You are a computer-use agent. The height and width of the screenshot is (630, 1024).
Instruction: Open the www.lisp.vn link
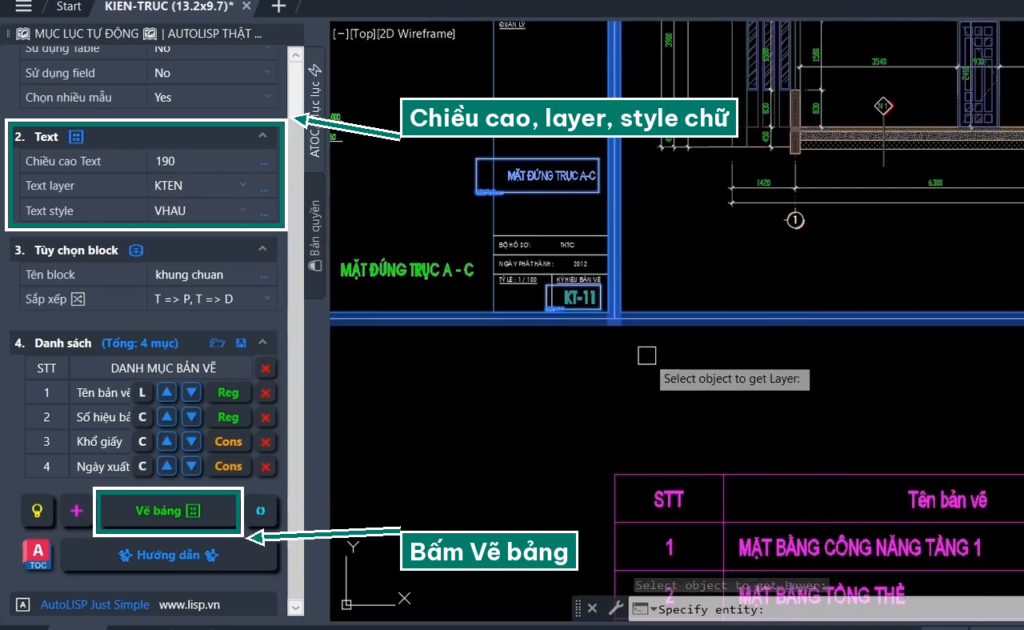[189, 605]
